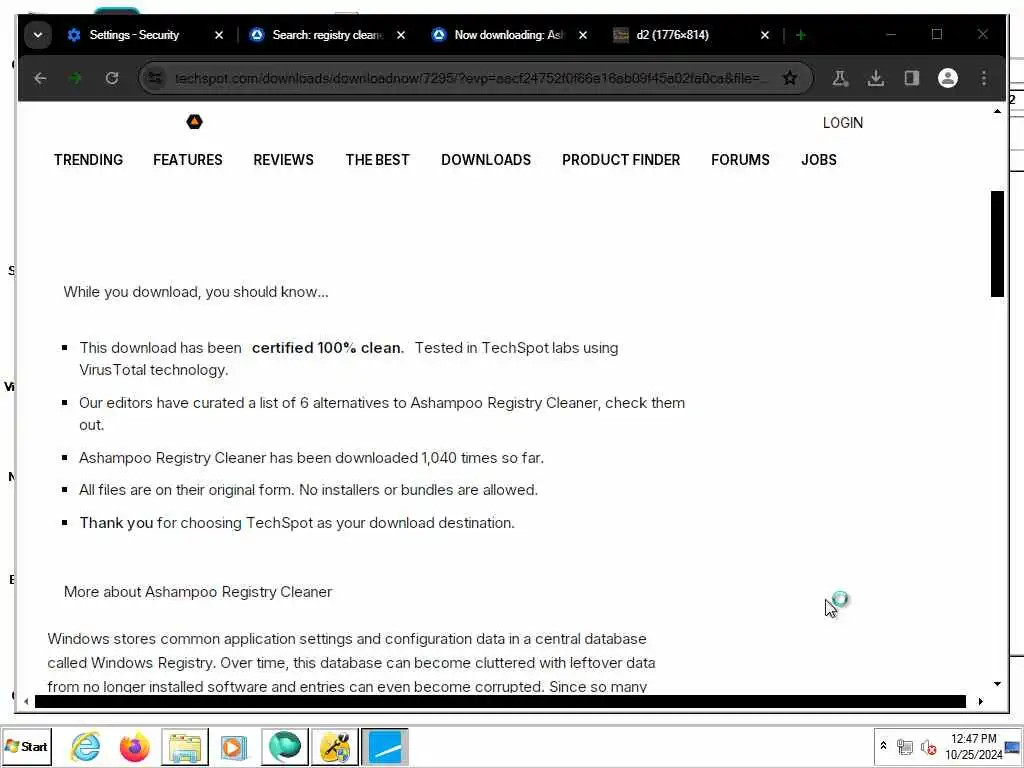Toggle the browser side panel
Viewport: 1024px width, 768px height.
912,78
